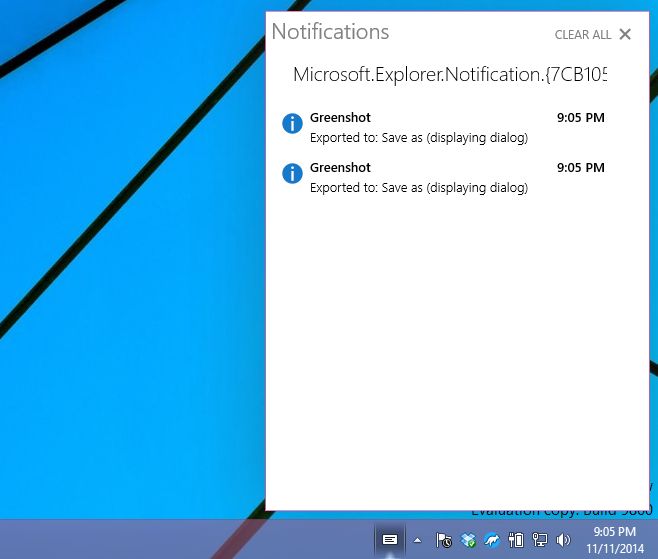This screenshot has width=658, height=559.
Task: Click the first Greenshot blue info icon
Action: 292,123
